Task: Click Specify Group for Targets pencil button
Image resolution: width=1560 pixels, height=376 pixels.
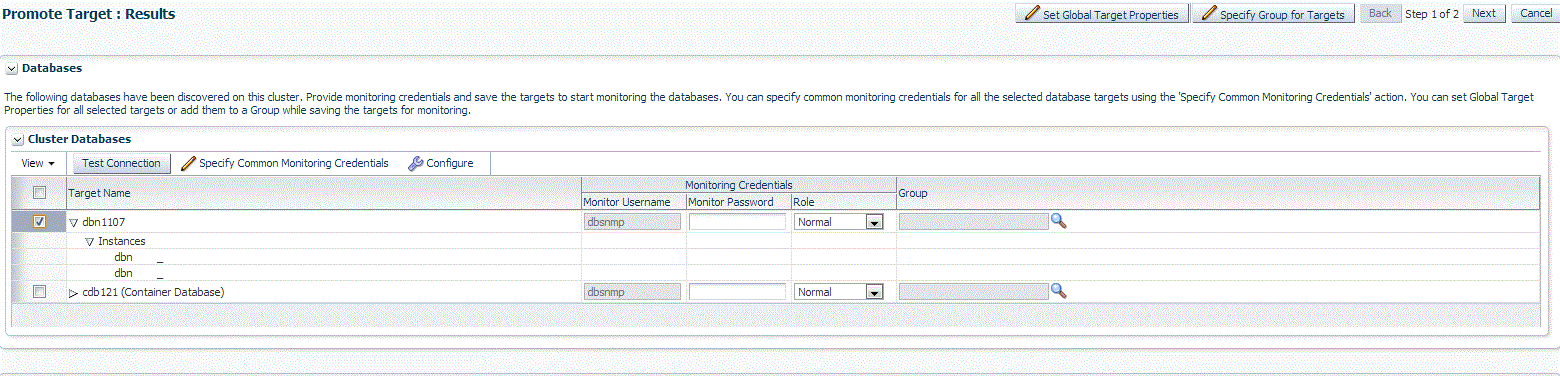Action: pyautogui.click(x=1274, y=14)
